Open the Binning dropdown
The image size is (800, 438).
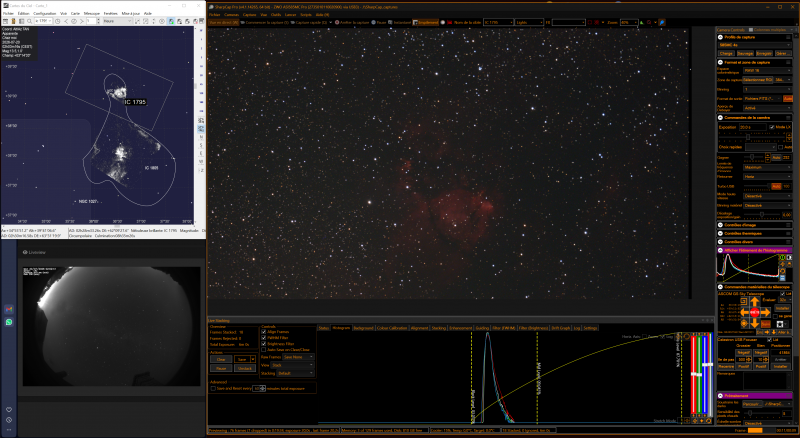pos(767,89)
